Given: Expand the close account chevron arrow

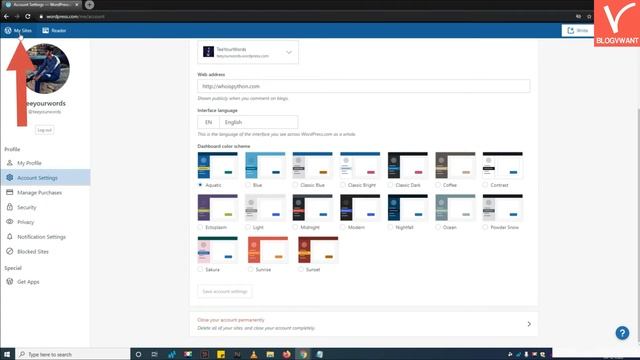Looking at the screenshot, I should point(529,324).
